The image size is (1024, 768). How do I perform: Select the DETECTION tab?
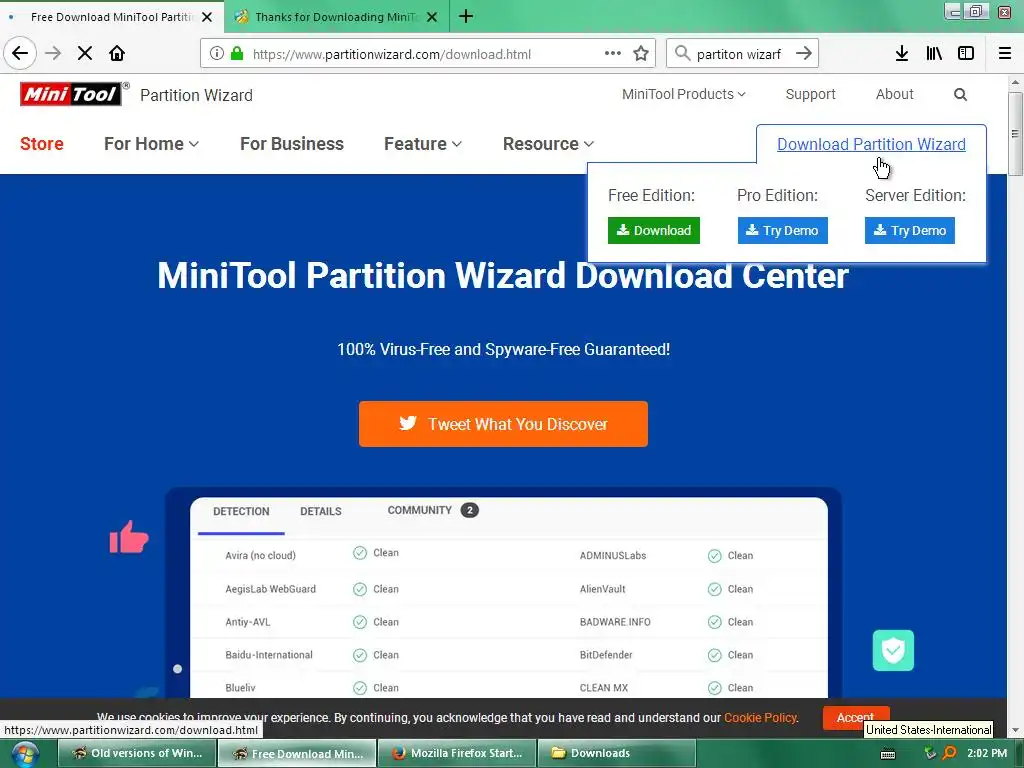coord(241,511)
